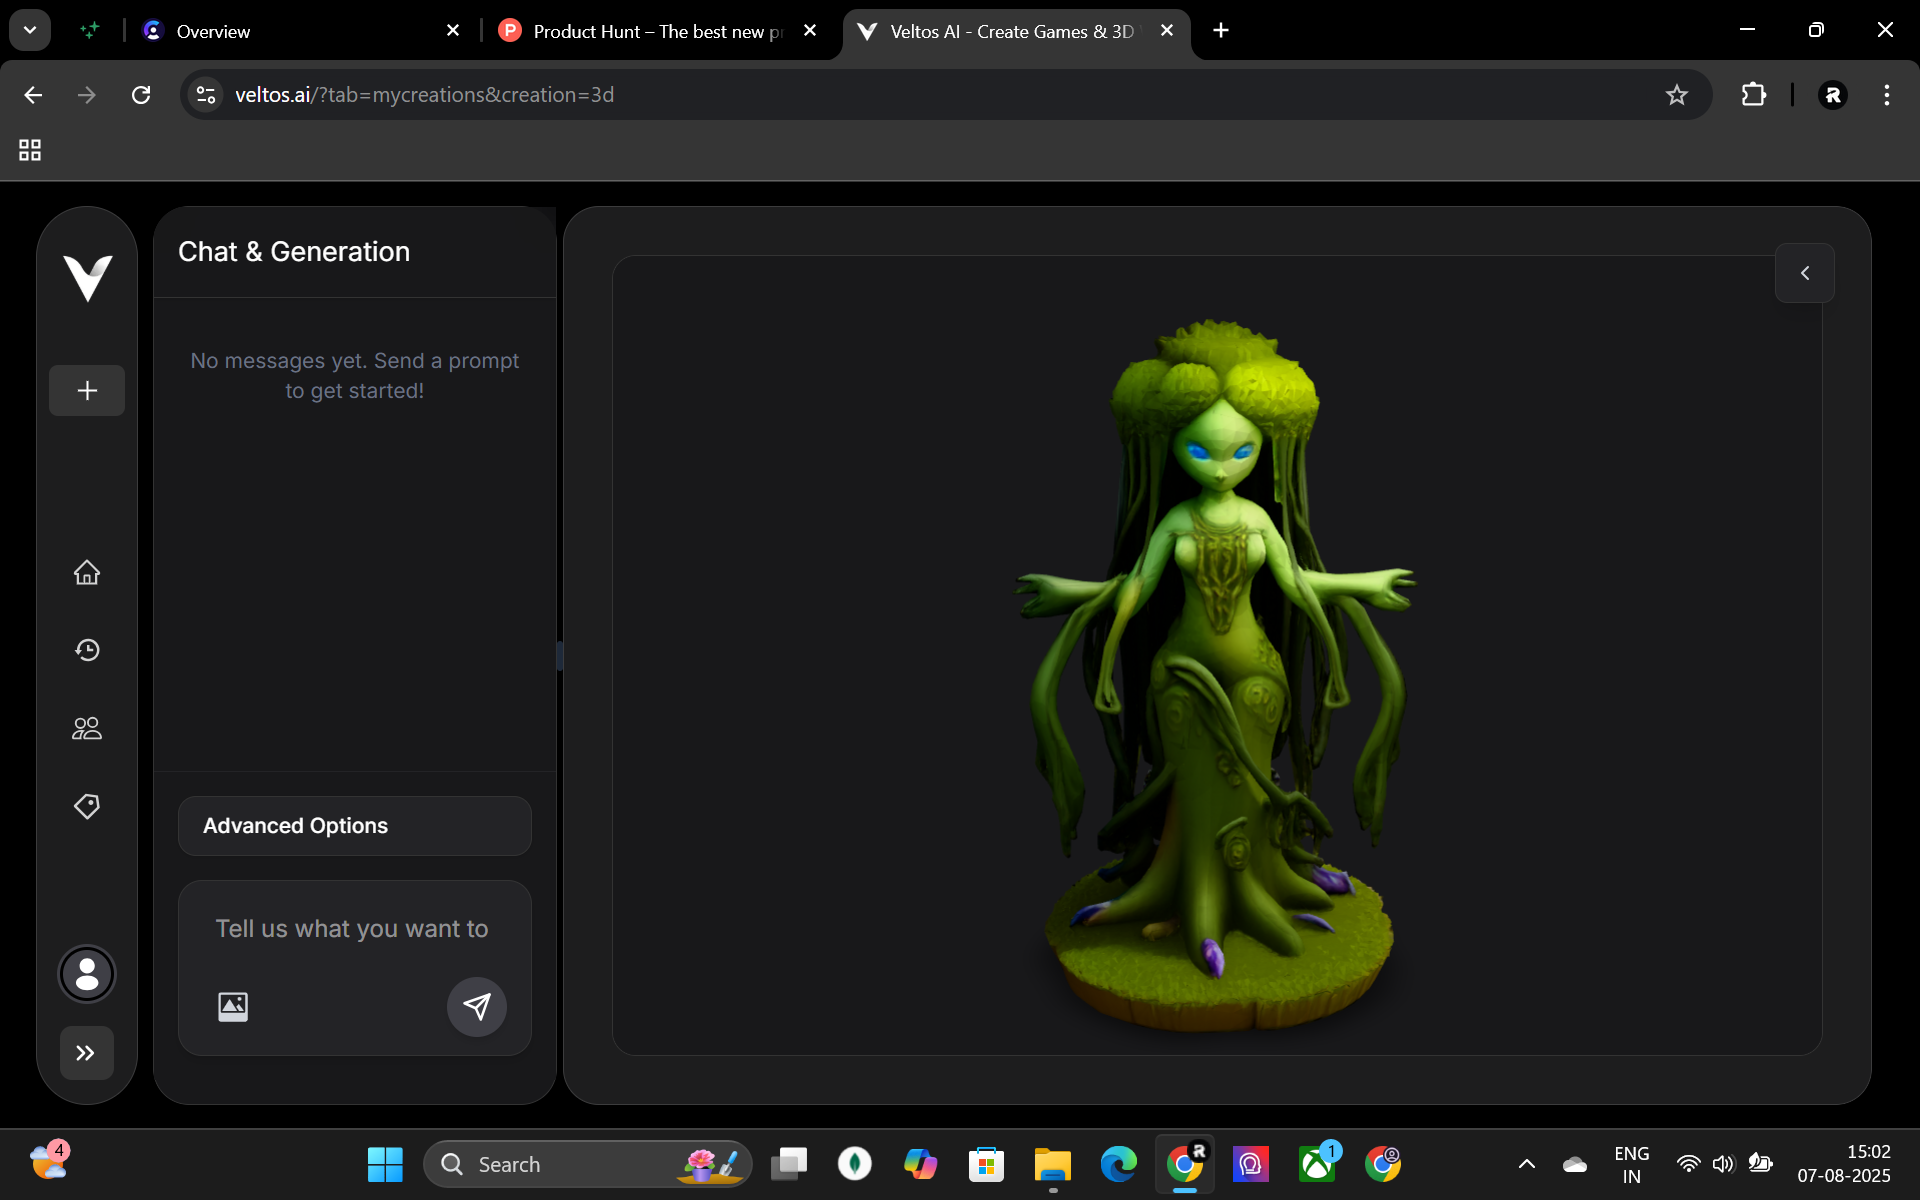The width and height of the screenshot is (1920, 1200).
Task: Collapse viewer panel with left chevron
Action: pos(1804,273)
